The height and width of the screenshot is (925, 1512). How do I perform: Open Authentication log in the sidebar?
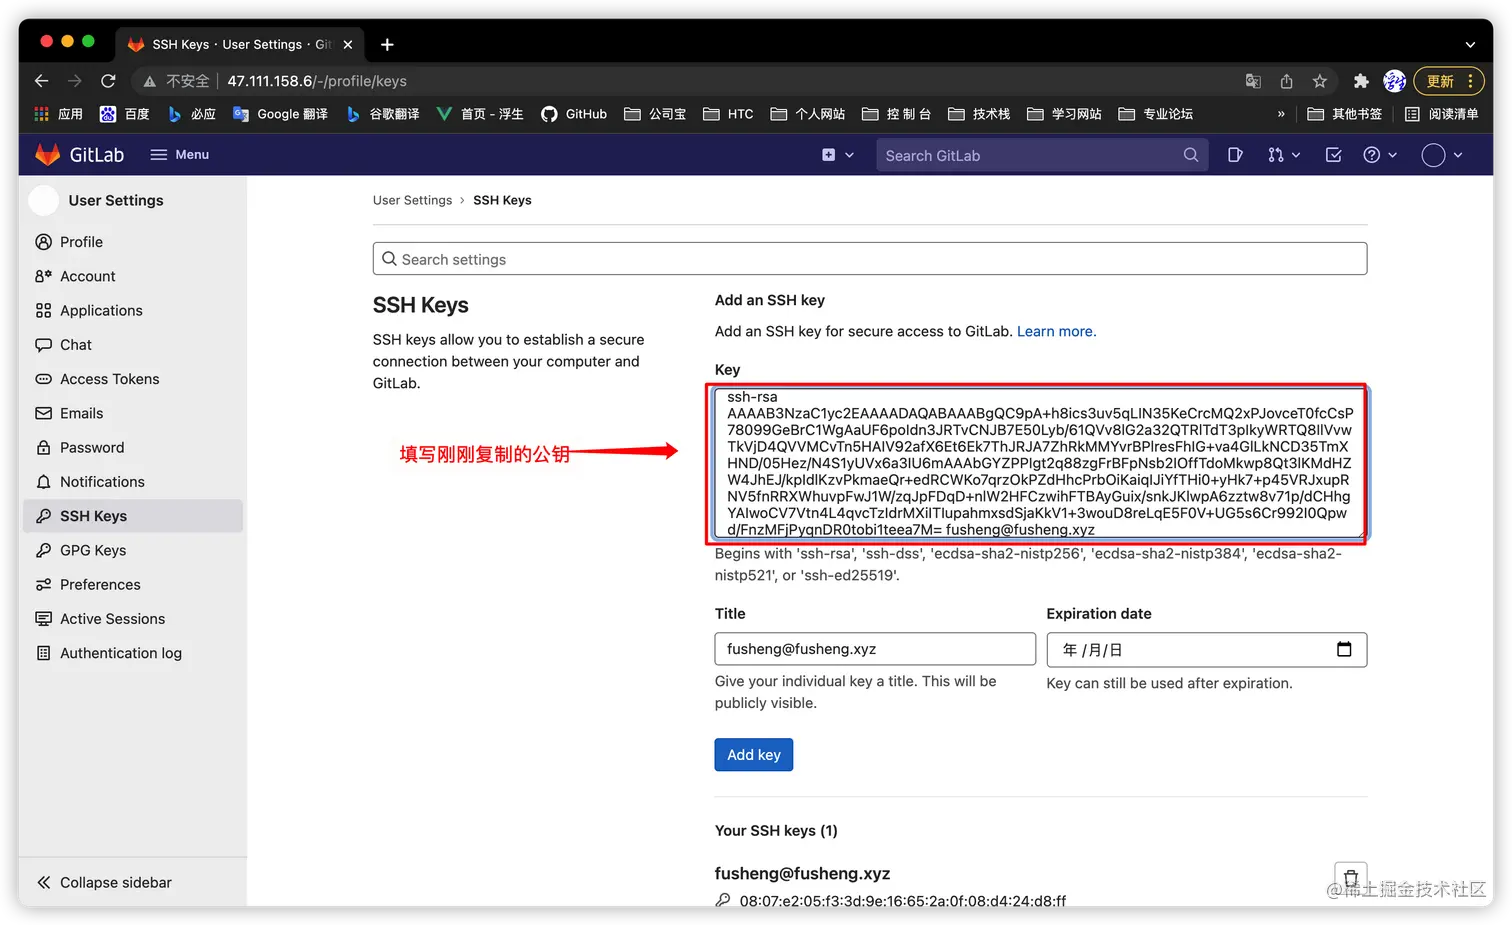tap(132, 653)
